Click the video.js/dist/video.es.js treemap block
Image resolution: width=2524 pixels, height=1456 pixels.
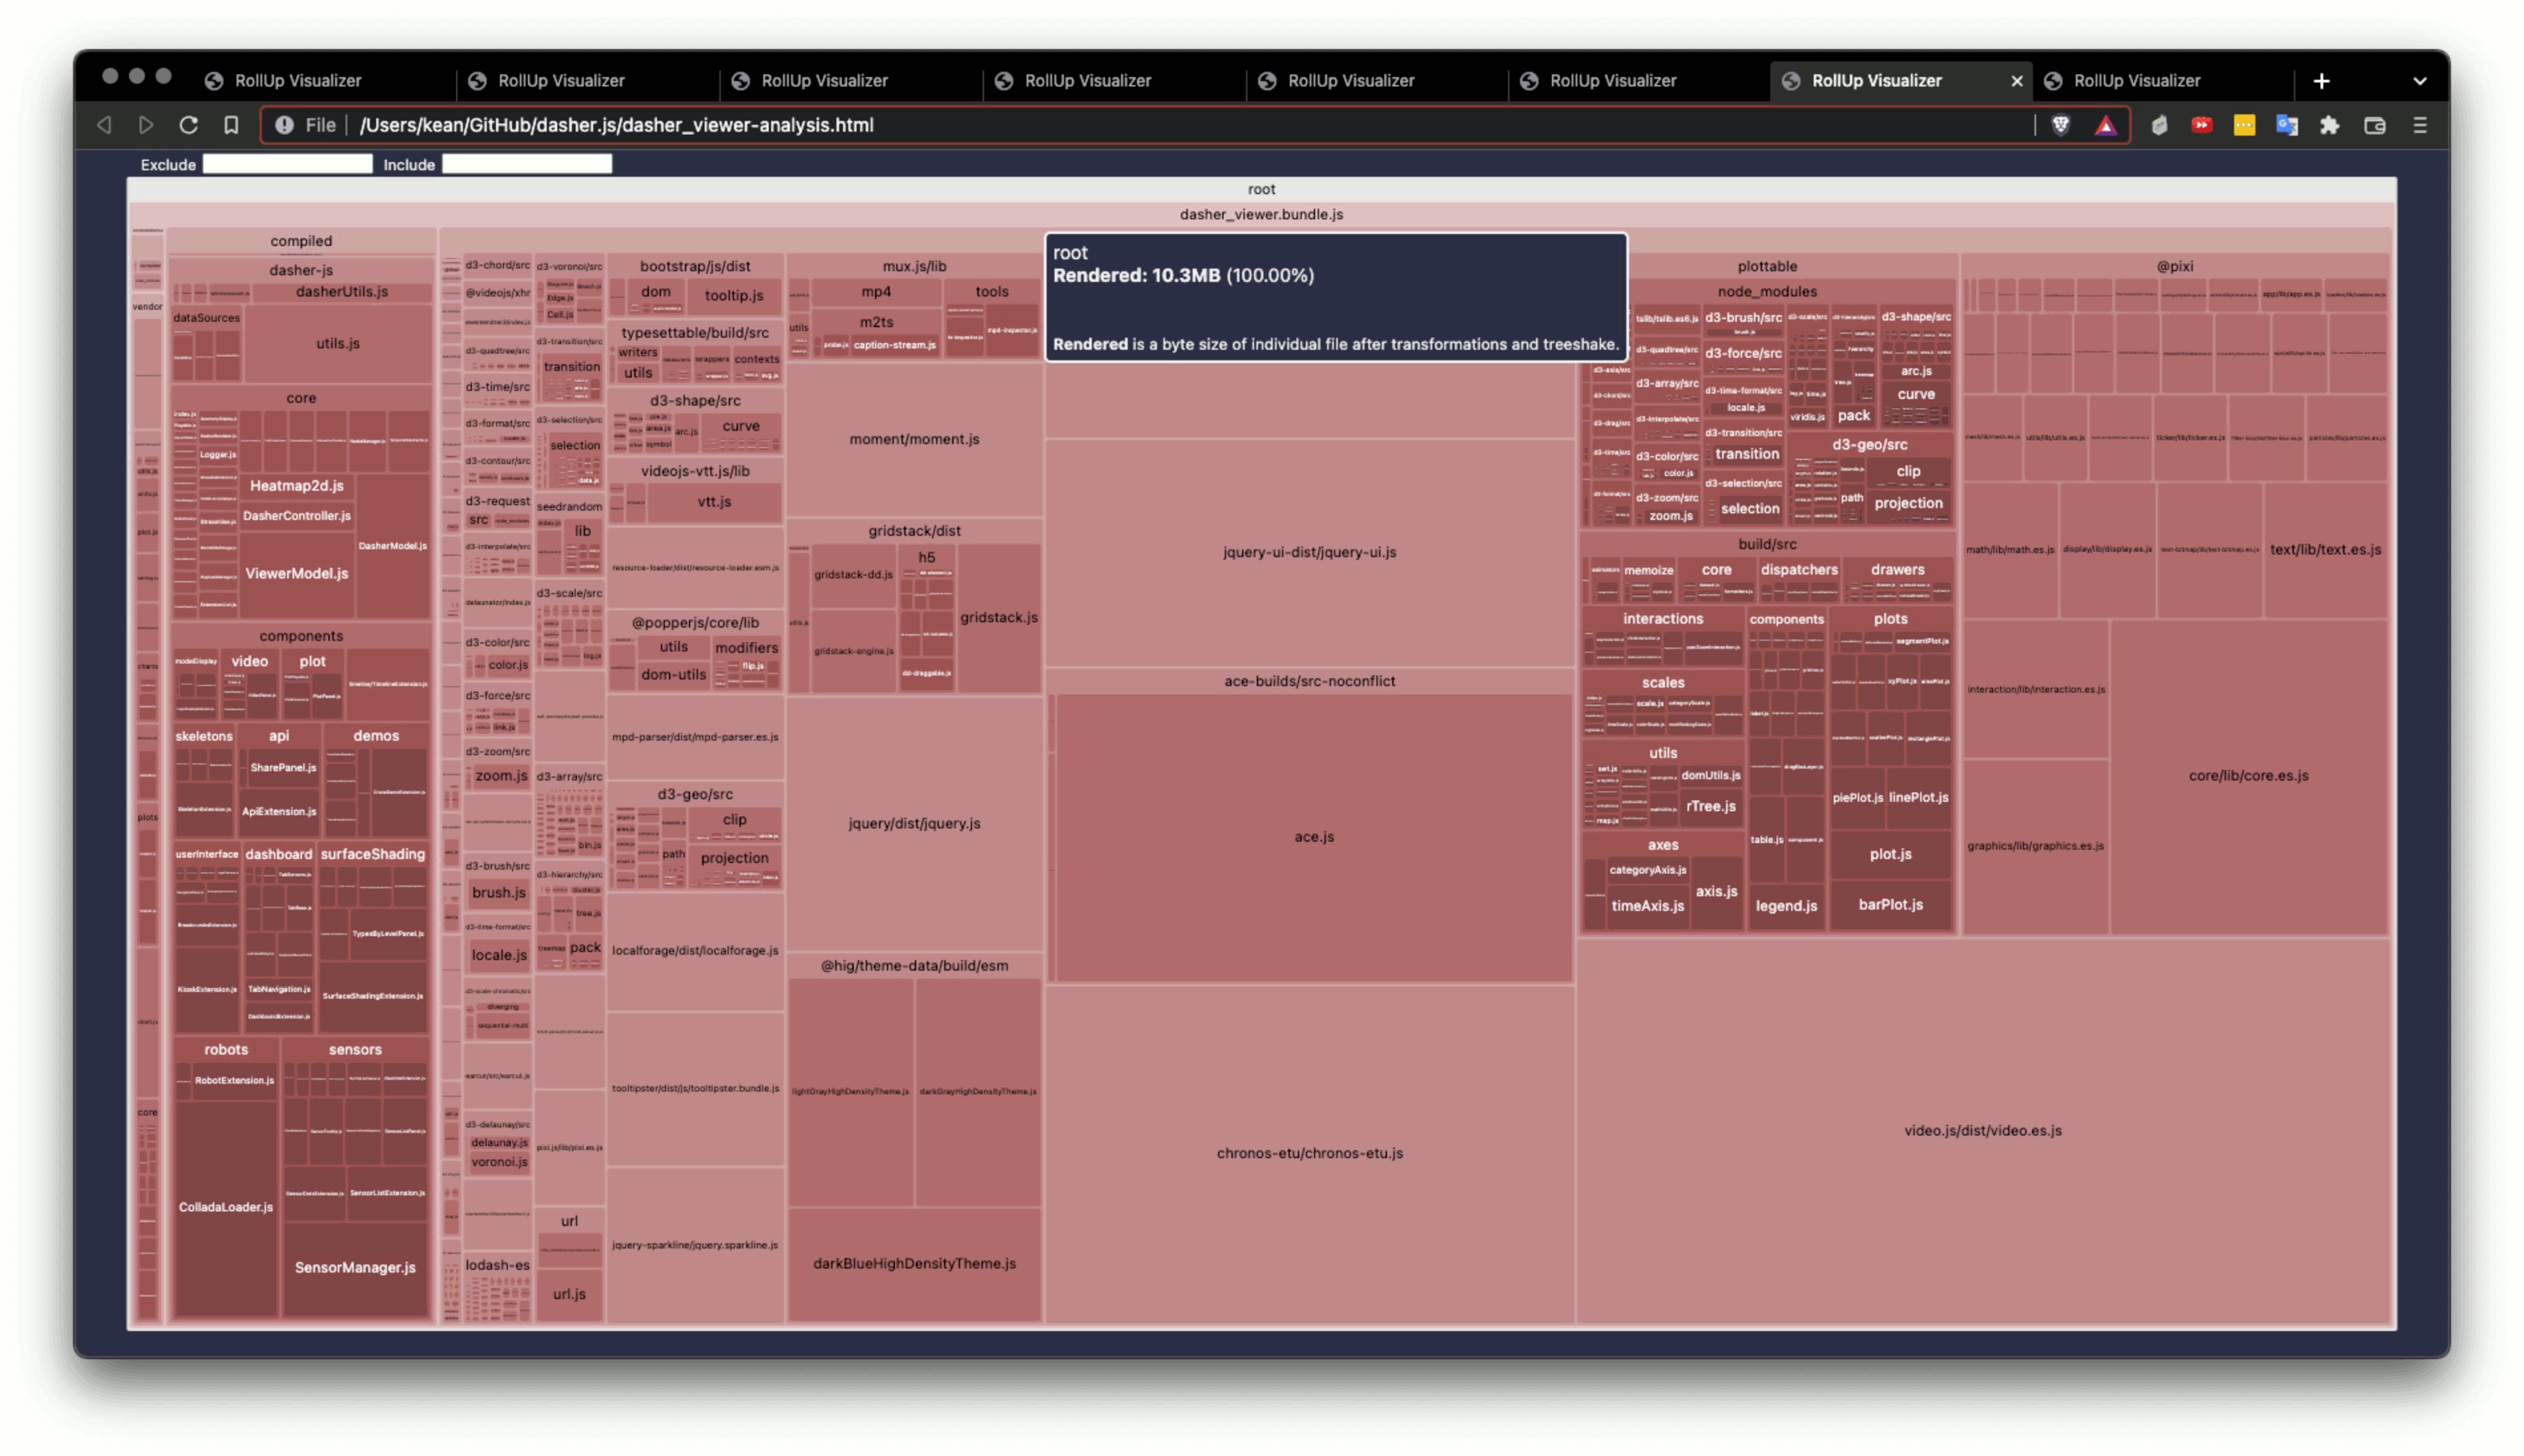[x=1982, y=1131]
